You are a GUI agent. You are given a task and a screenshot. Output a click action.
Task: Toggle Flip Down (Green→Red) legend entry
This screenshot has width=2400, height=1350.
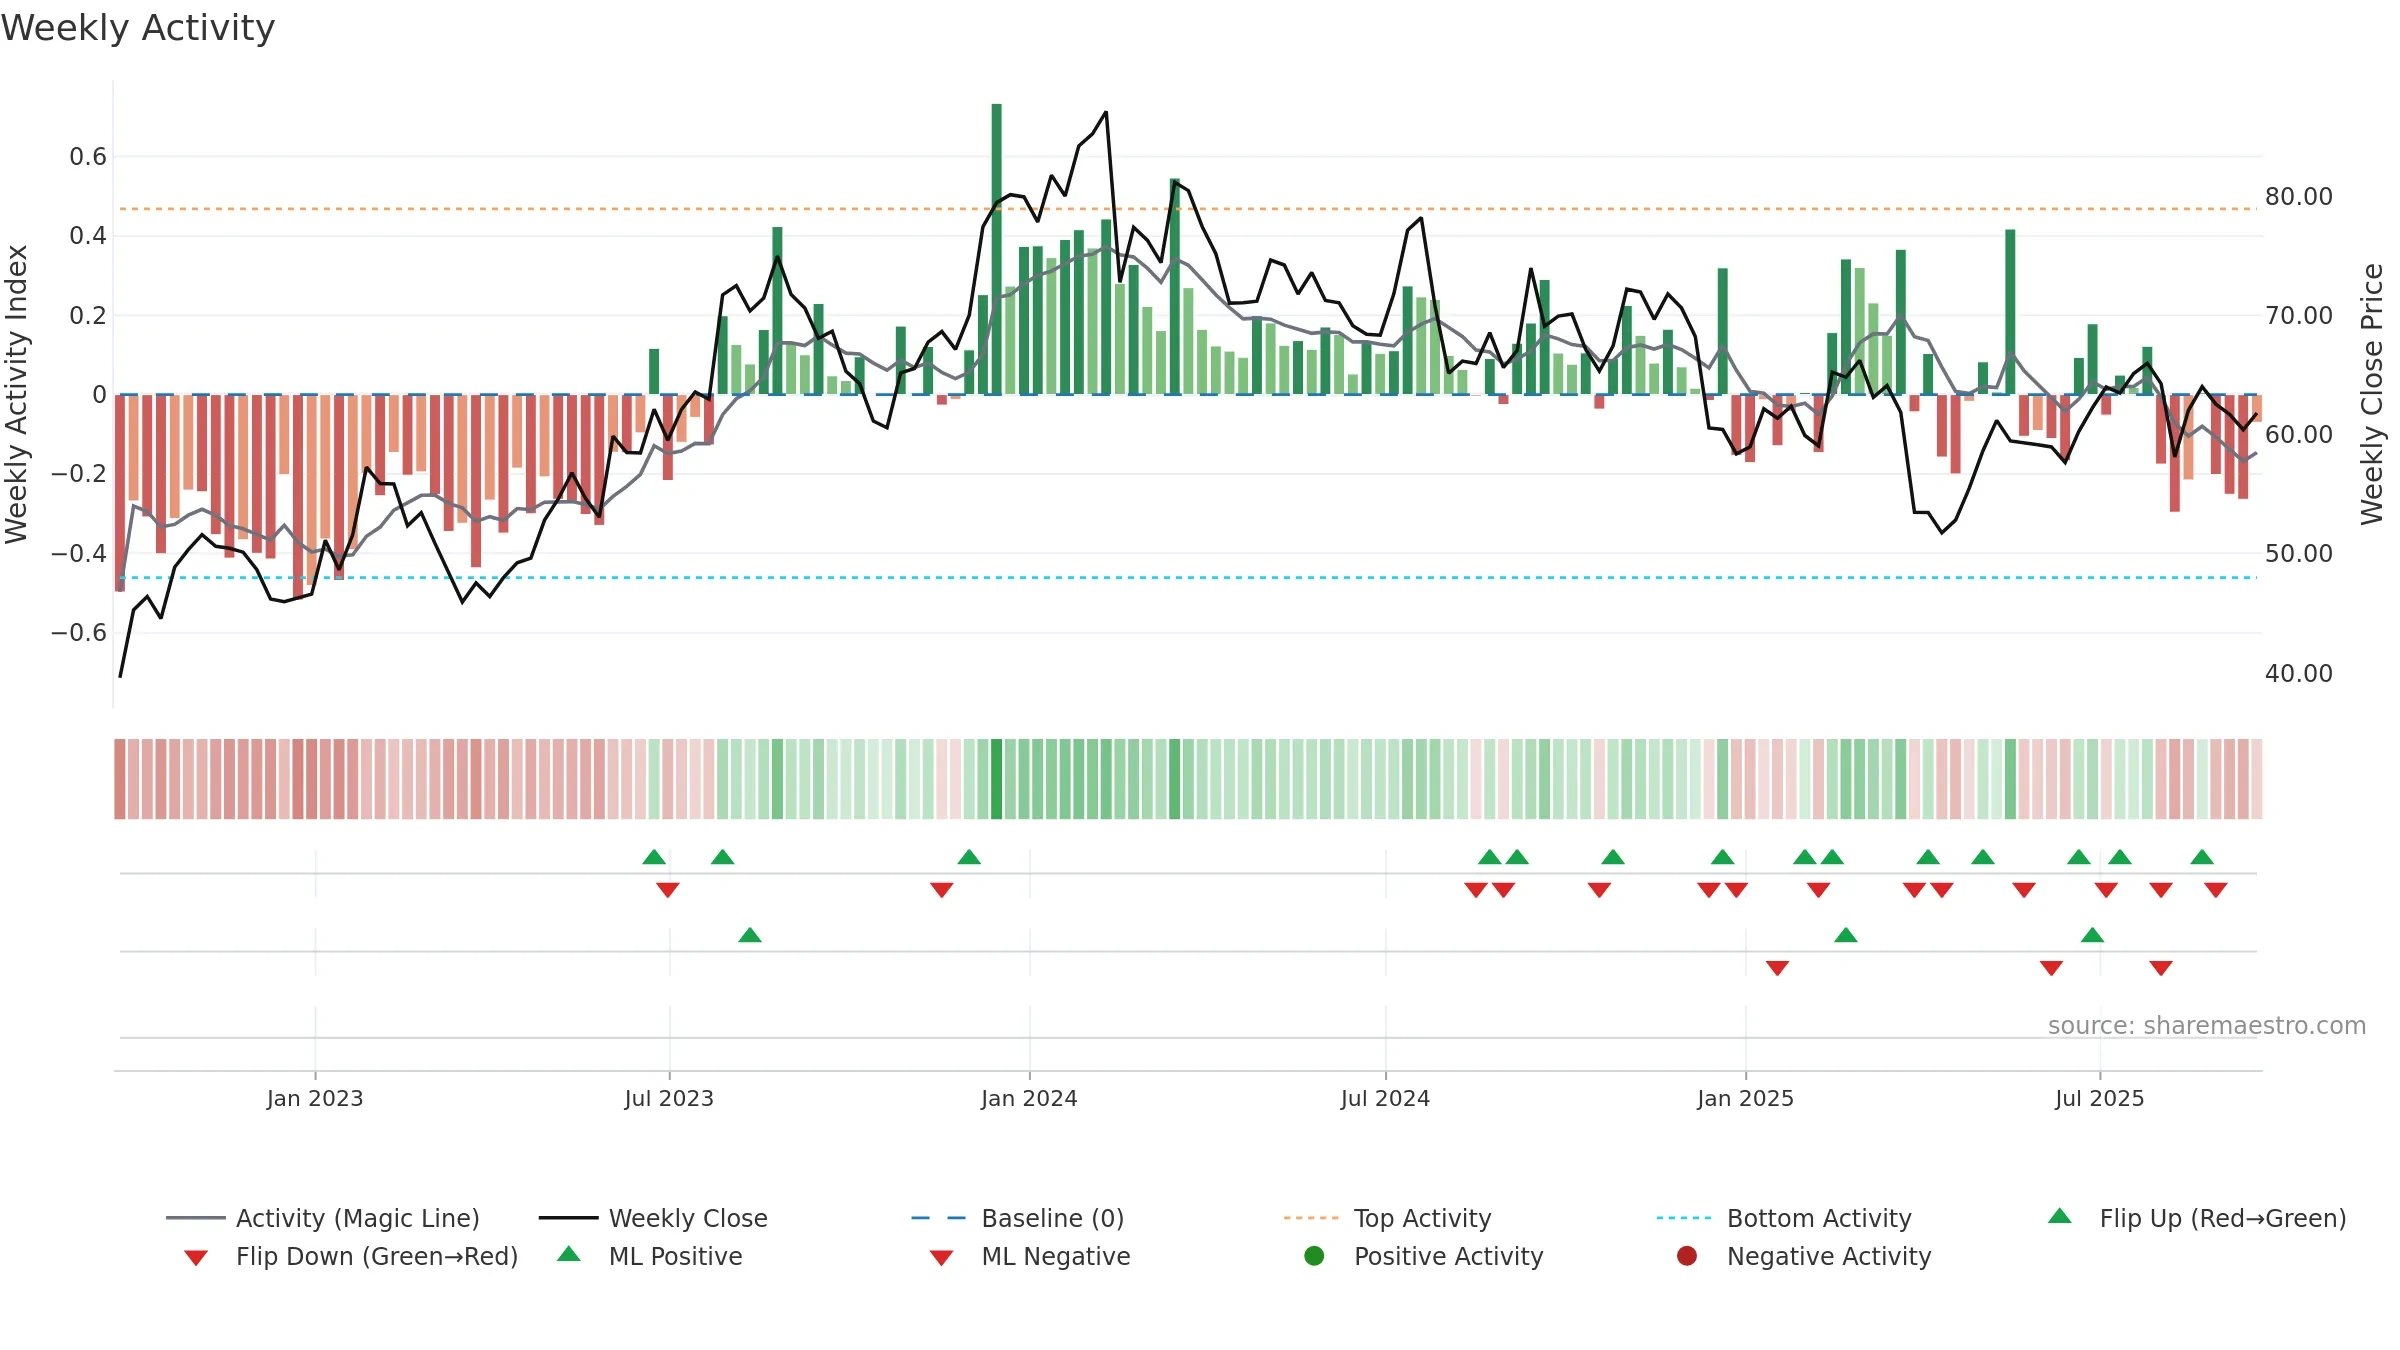[x=351, y=1256]
